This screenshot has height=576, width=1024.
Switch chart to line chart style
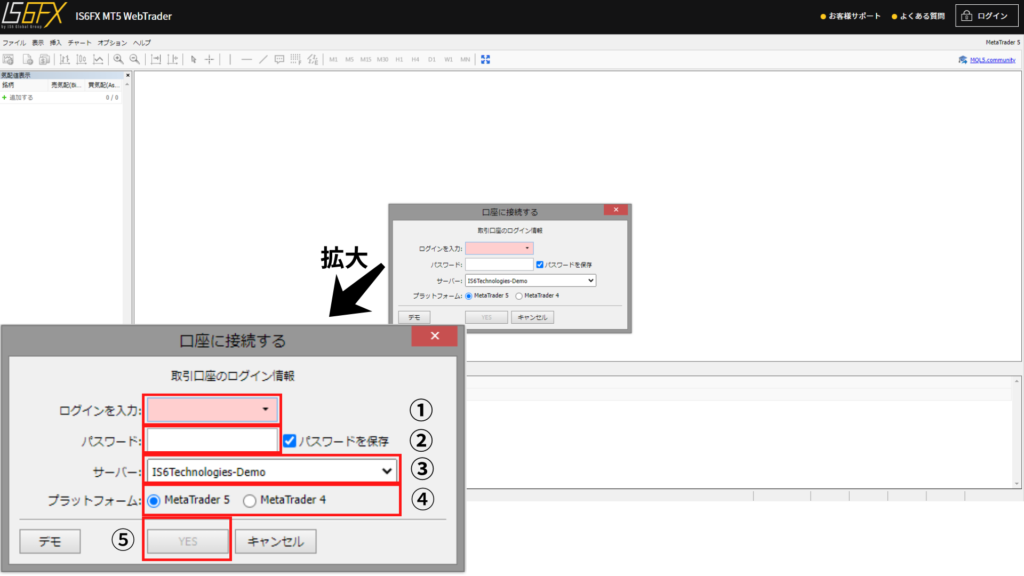(x=98, y=59)
